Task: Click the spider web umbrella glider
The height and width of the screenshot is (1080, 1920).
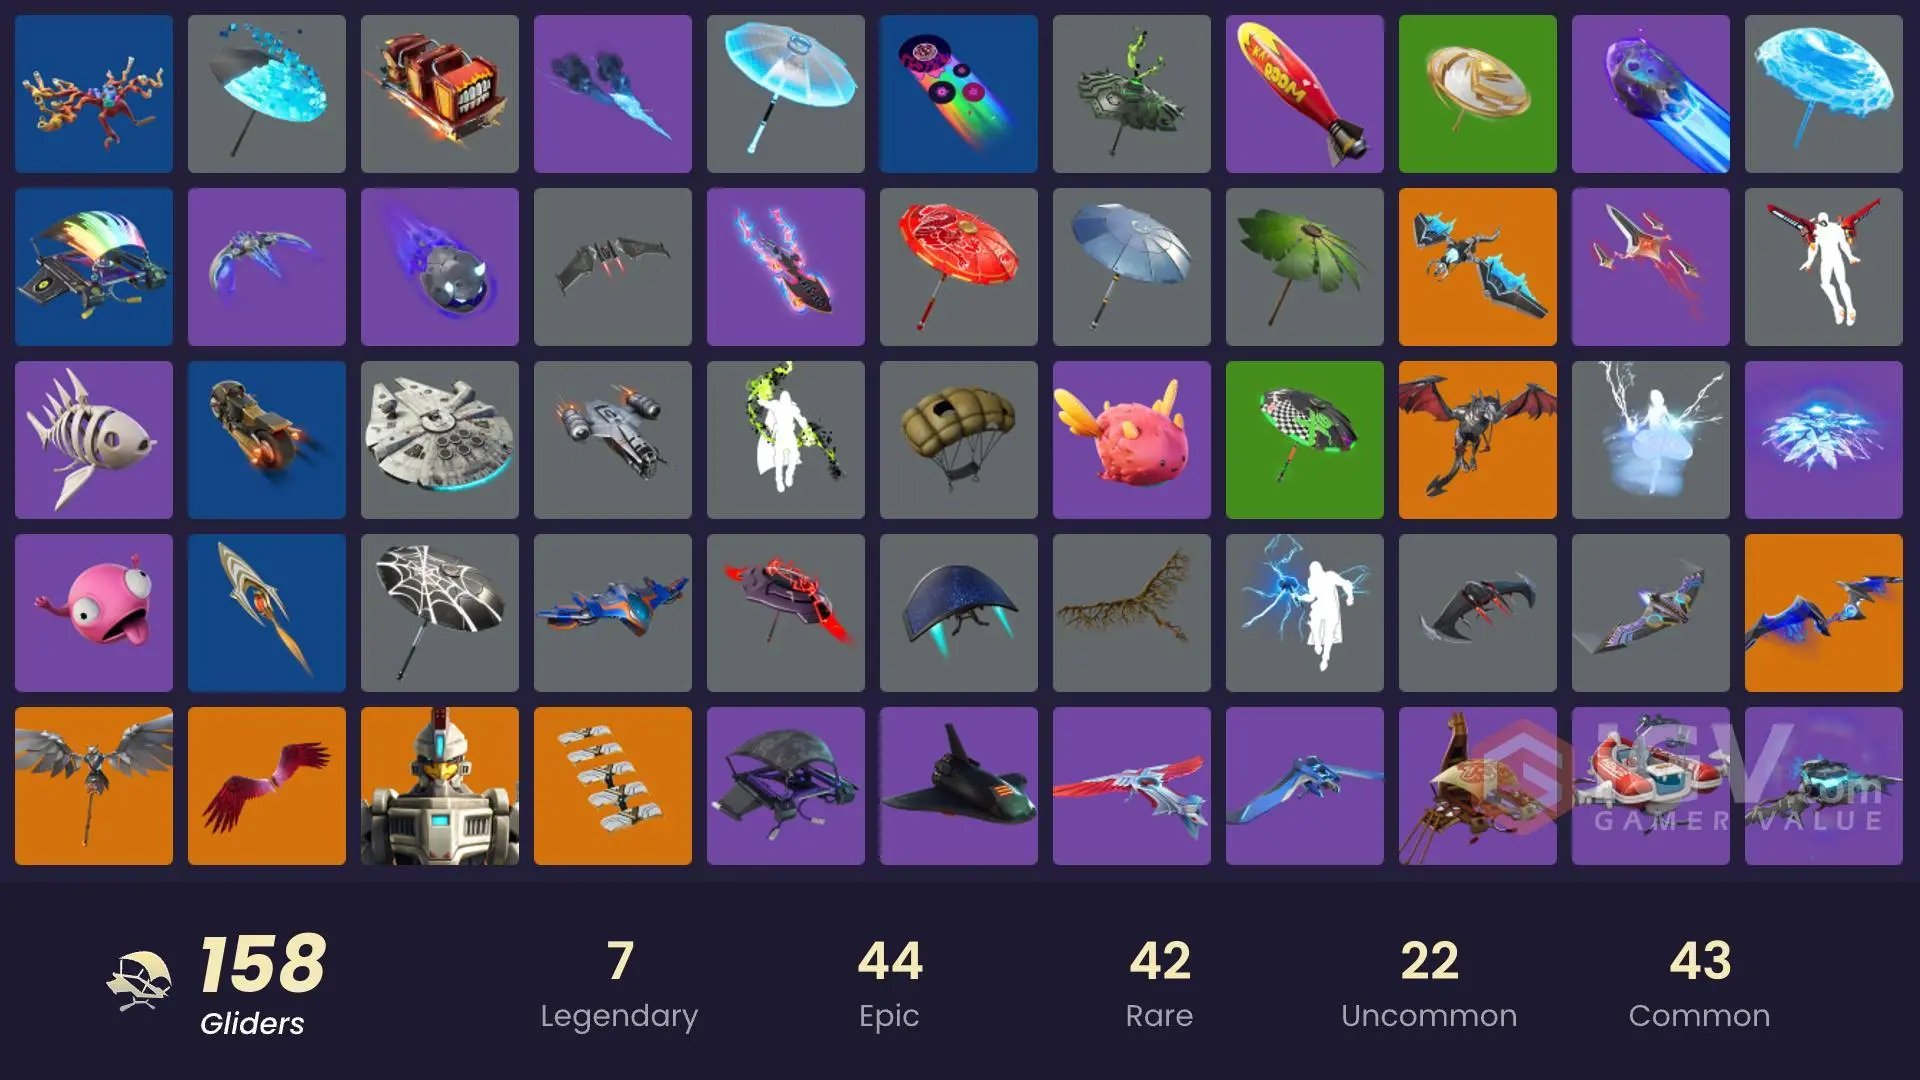Action: [x=440, y=613]
